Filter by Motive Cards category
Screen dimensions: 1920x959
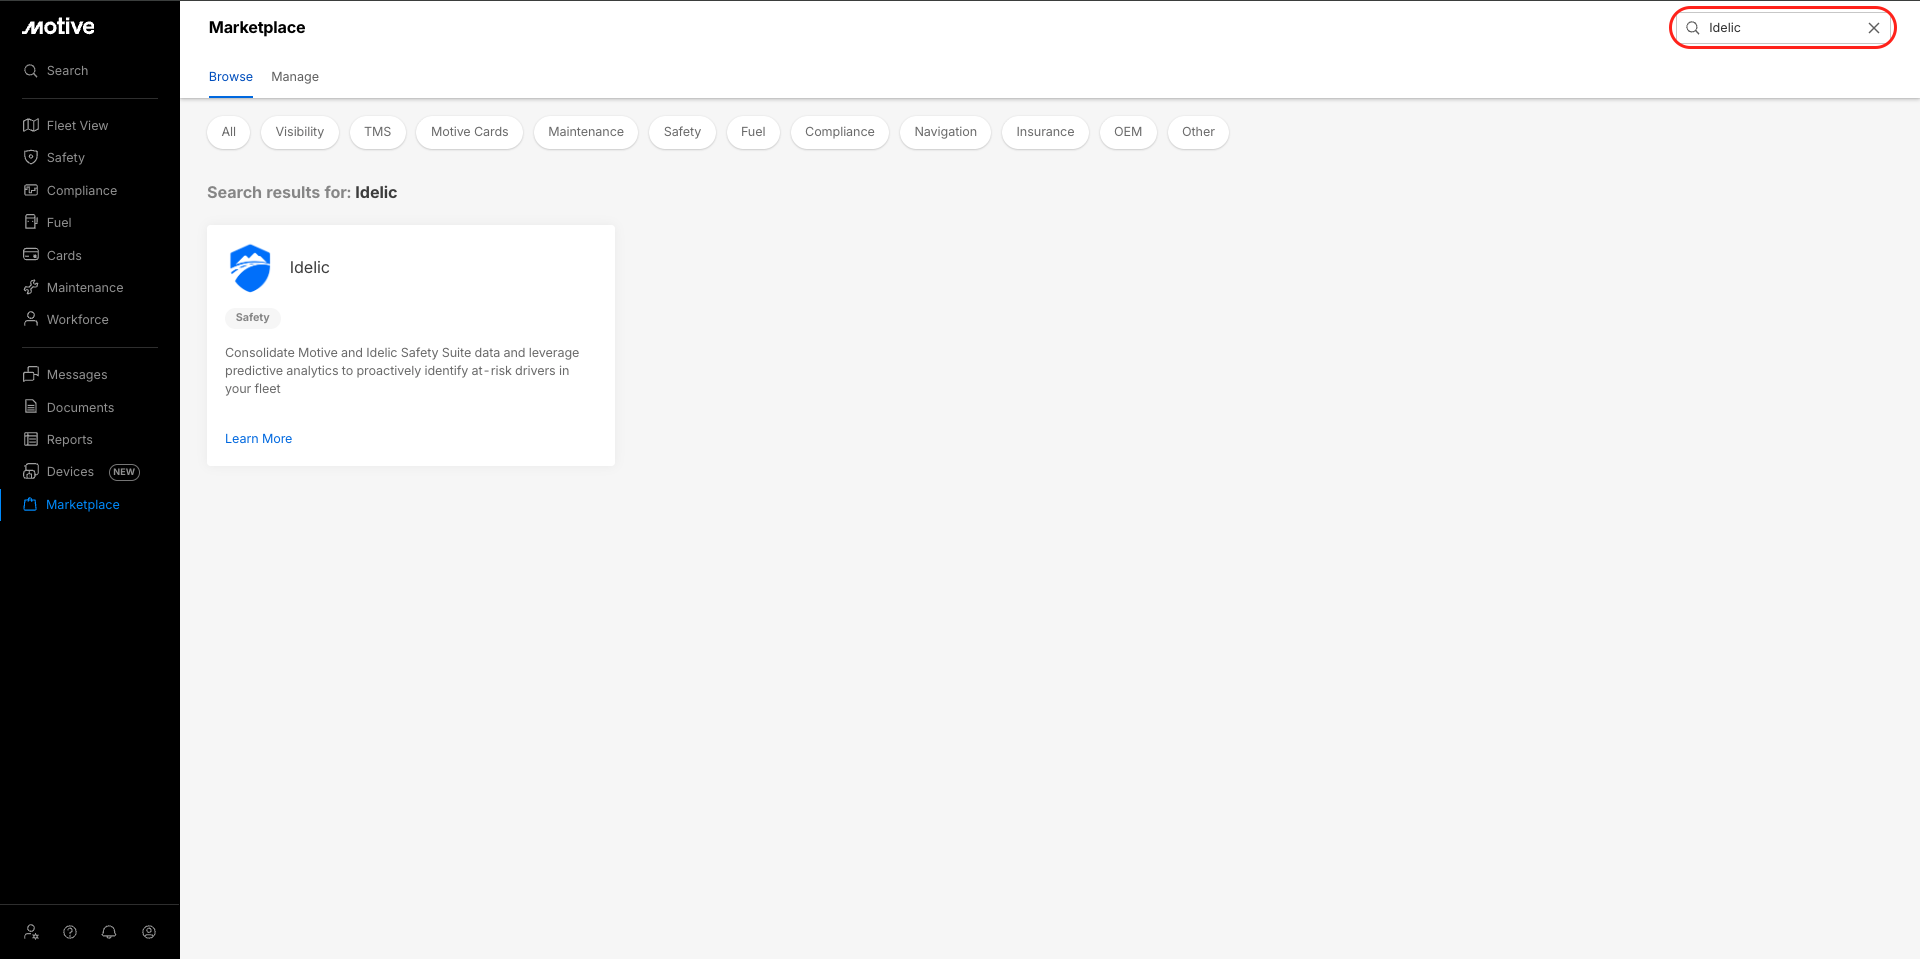coord(470,132)
